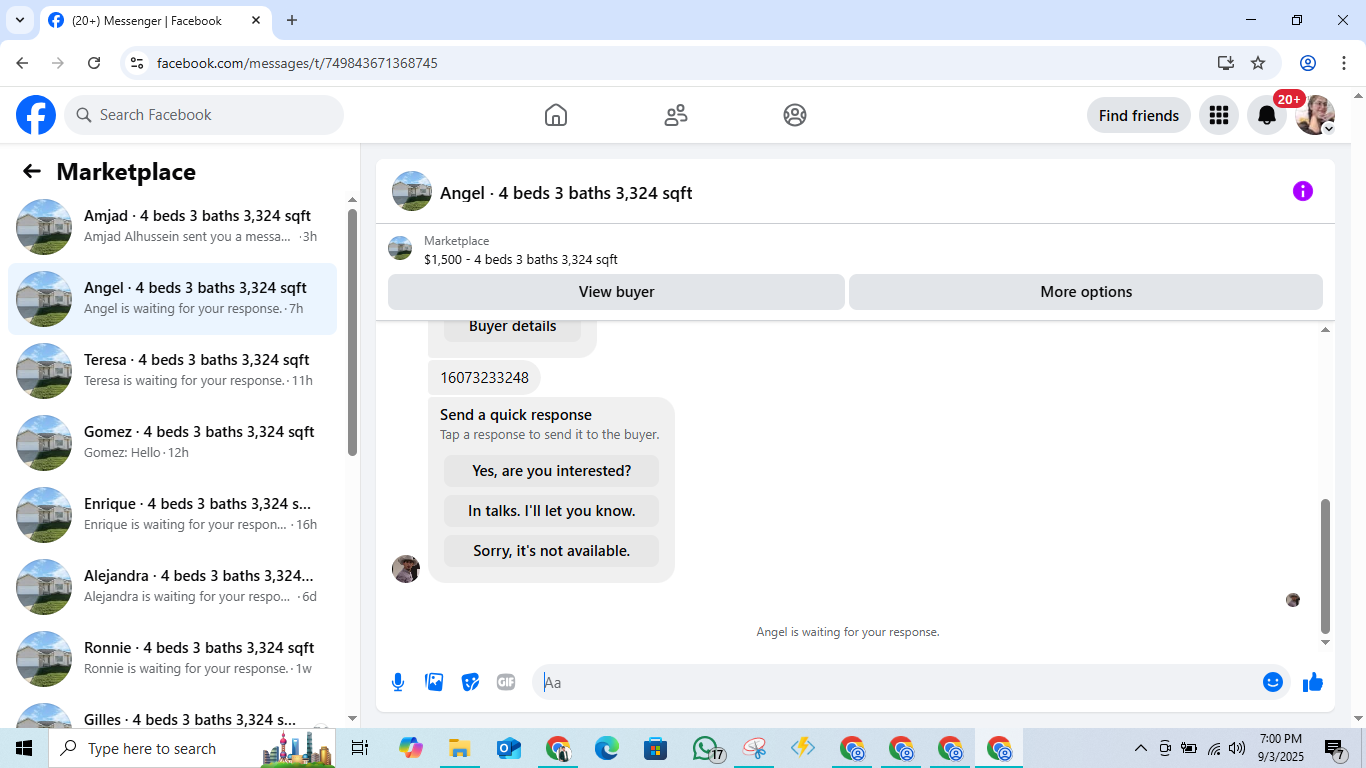Reload the page
Viewport: 1366px width, 768px height.
click(x=94, y=63)
